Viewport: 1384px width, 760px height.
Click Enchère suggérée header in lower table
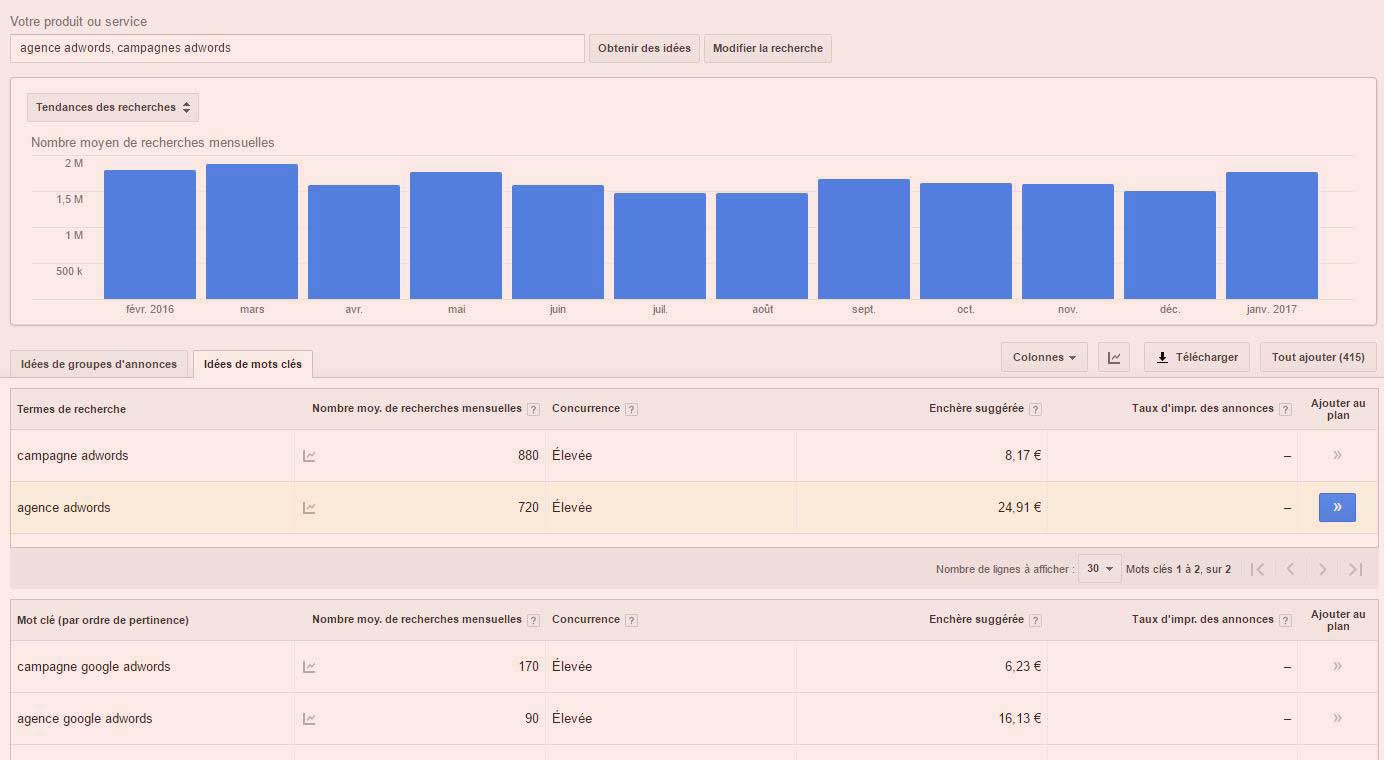(976, 619)
